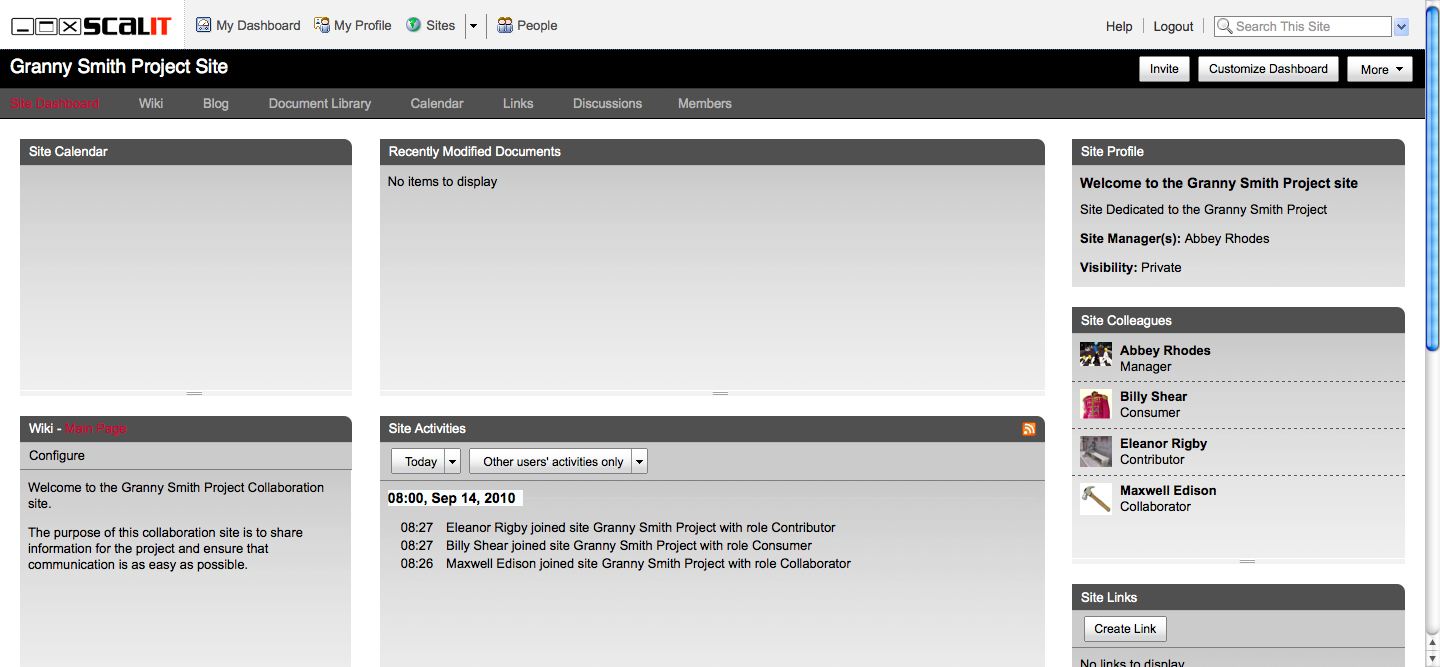
Task: Click Billy Shear avatar
Action: 1096,404
